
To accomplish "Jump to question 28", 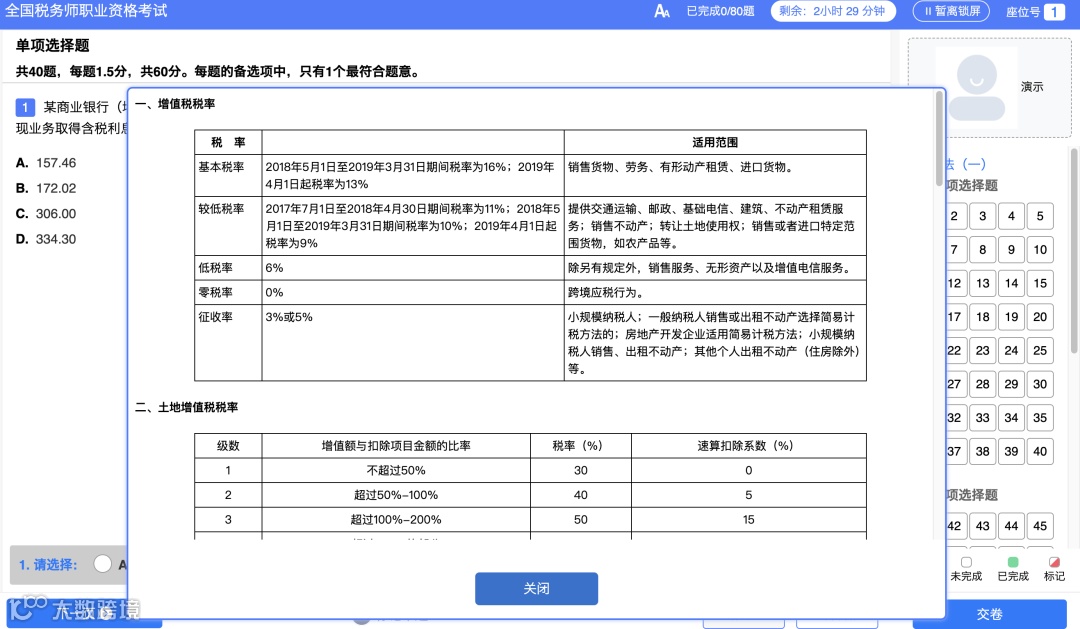I will click(x=982, y=384).
